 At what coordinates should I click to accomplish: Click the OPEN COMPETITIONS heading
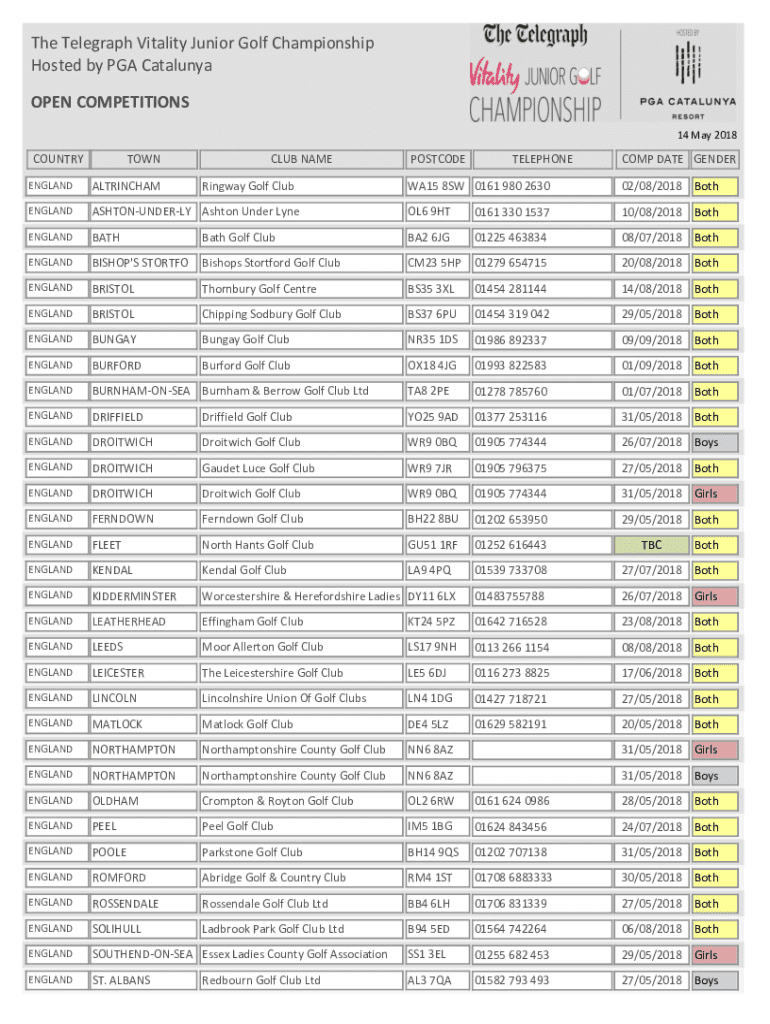(110, 102)
